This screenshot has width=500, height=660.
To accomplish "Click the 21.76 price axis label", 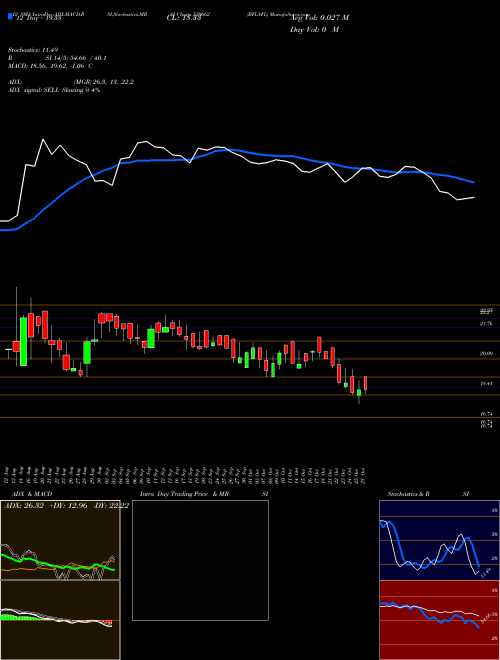I will 486,323.
